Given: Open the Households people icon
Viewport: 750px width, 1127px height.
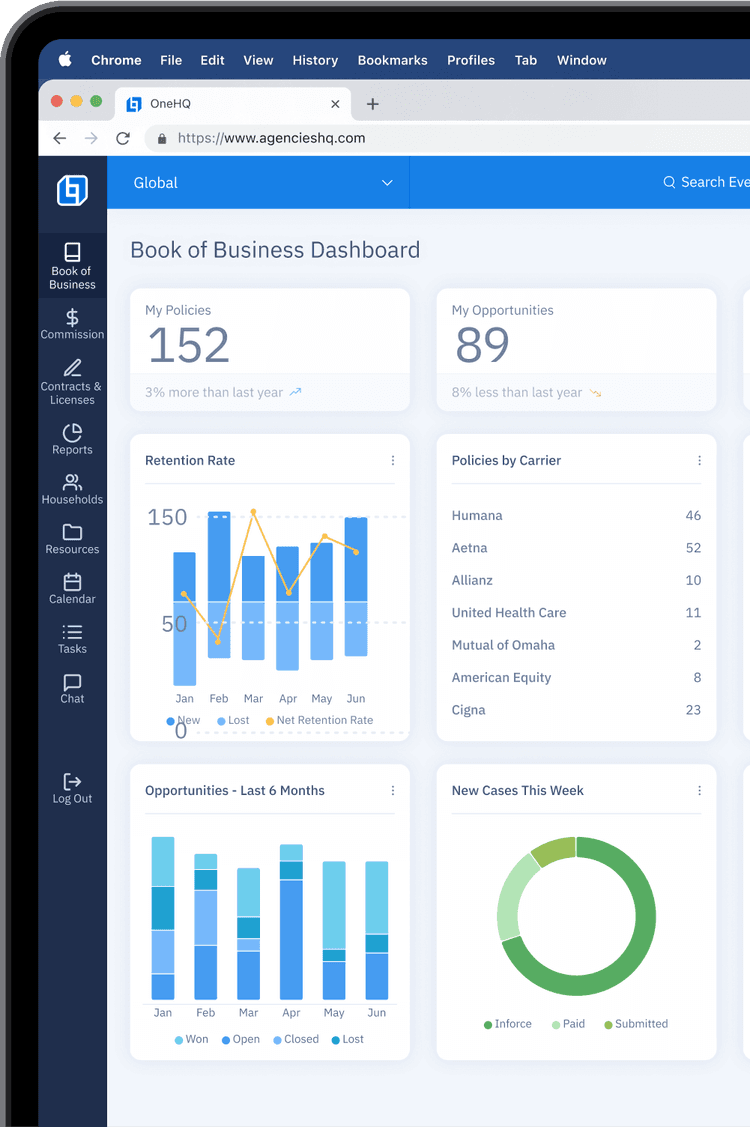Looking at the screenshot, I should tap(72, 483).
